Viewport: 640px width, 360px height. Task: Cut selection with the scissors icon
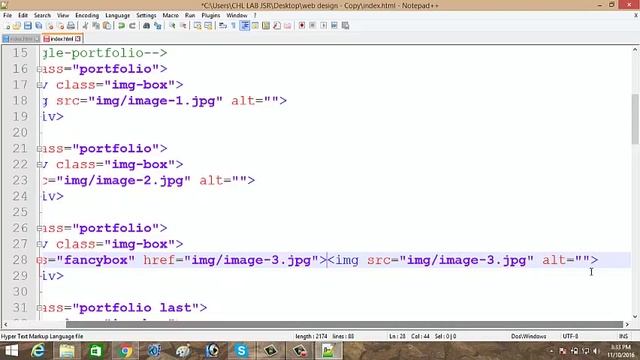tap(85, 26)
